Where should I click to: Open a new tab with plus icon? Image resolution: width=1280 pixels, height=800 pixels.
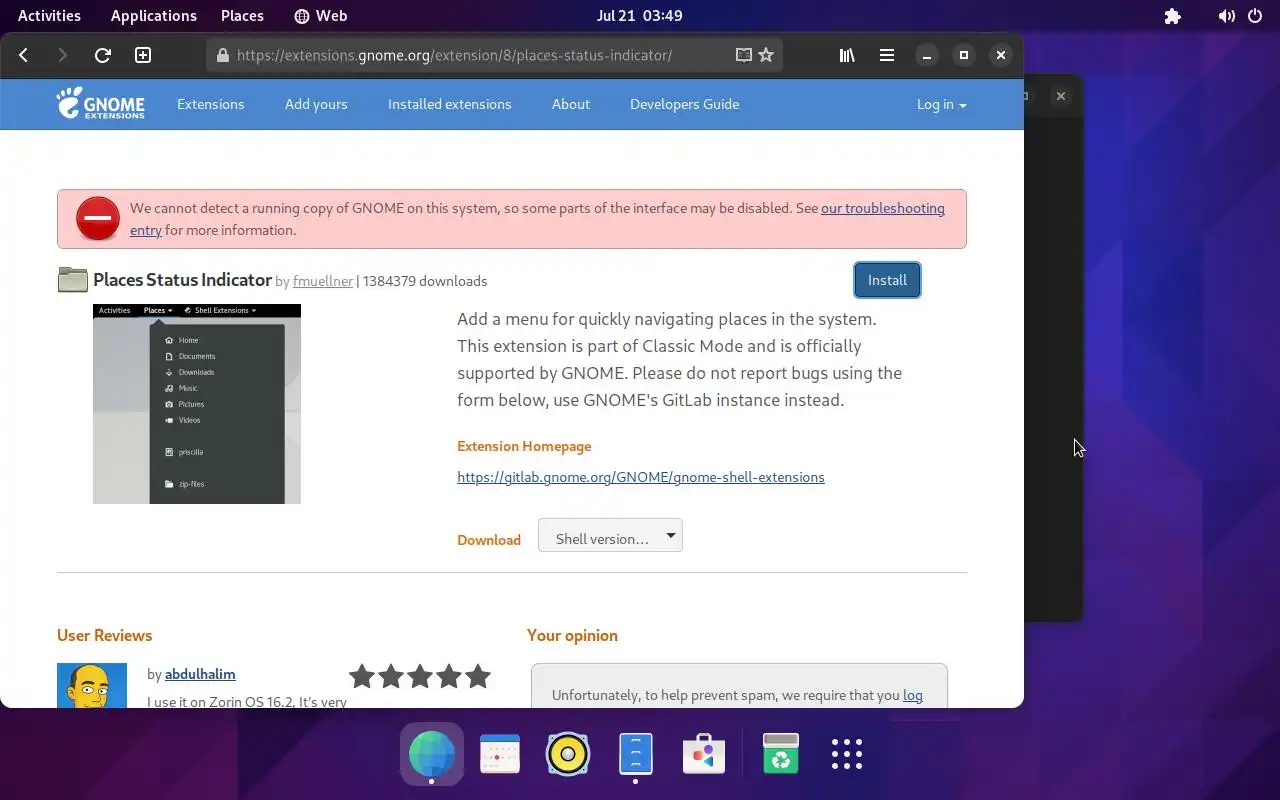point(143,55)
